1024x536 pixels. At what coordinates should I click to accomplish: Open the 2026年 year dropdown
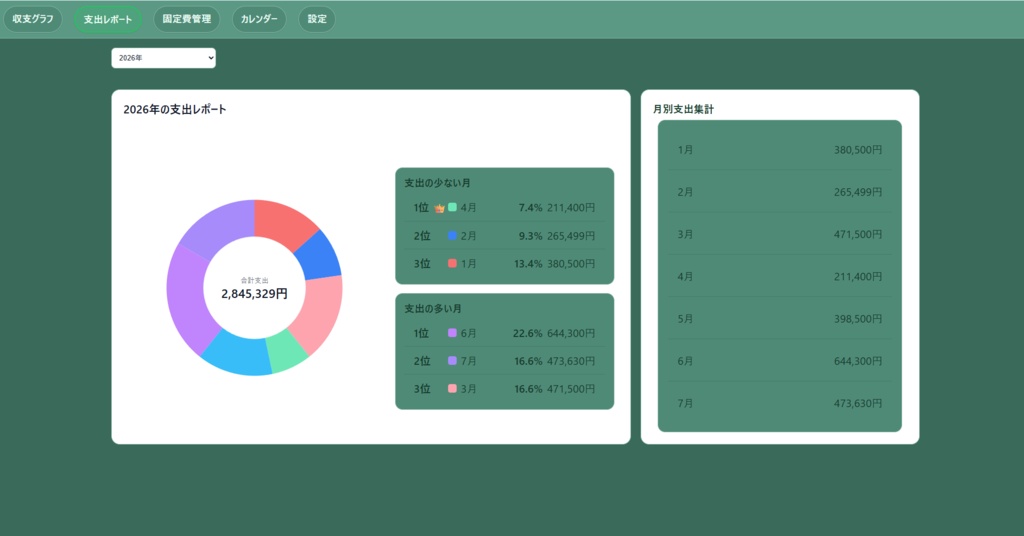click(163, 58)
